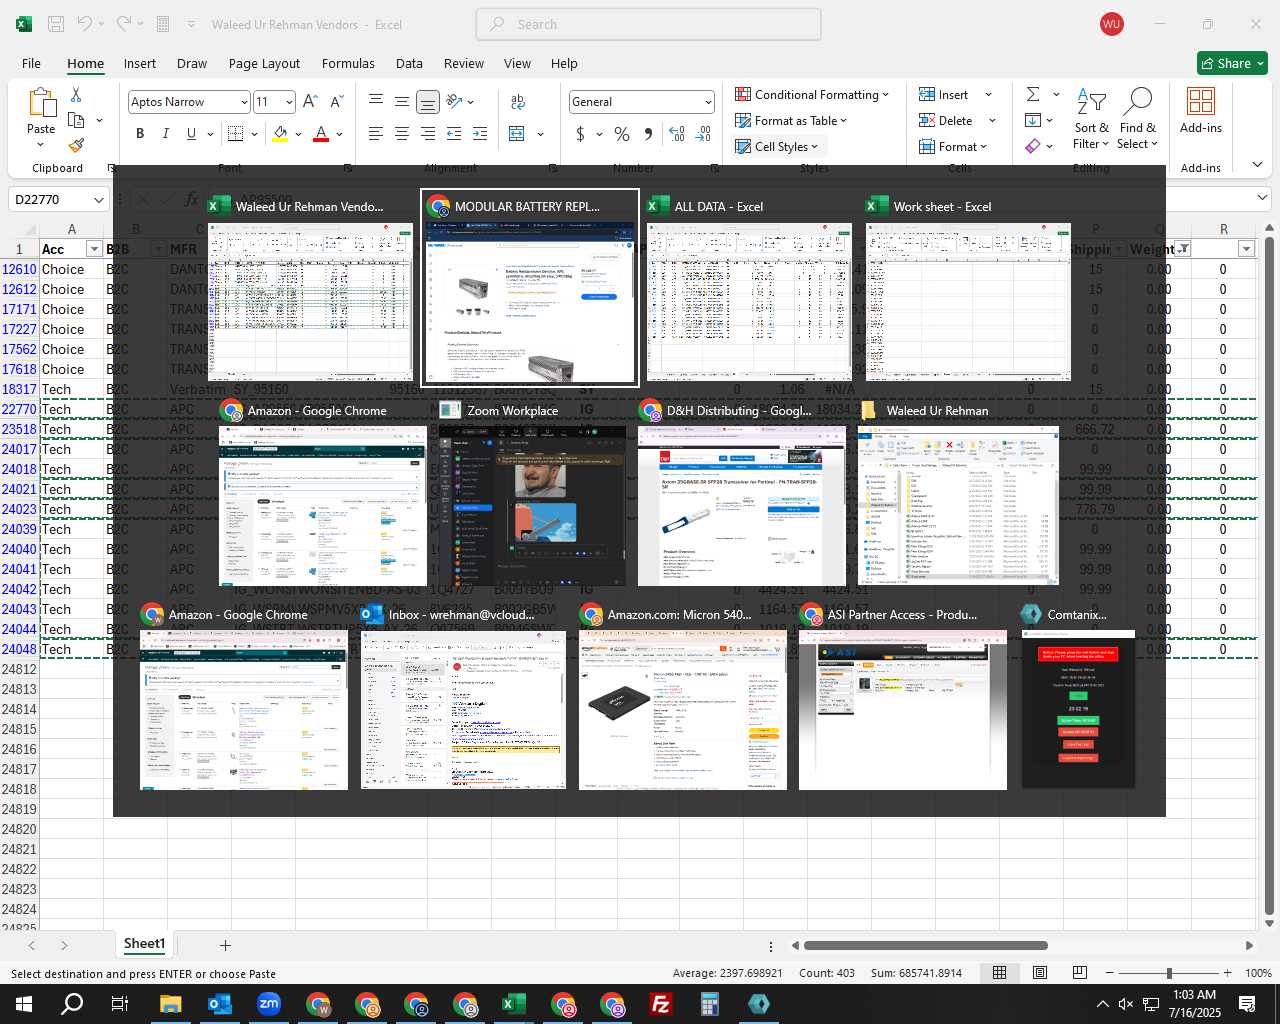Viewport: 1280px width, 1024px height.
Task: Click Windows Start button
Action: [24, 1004]
